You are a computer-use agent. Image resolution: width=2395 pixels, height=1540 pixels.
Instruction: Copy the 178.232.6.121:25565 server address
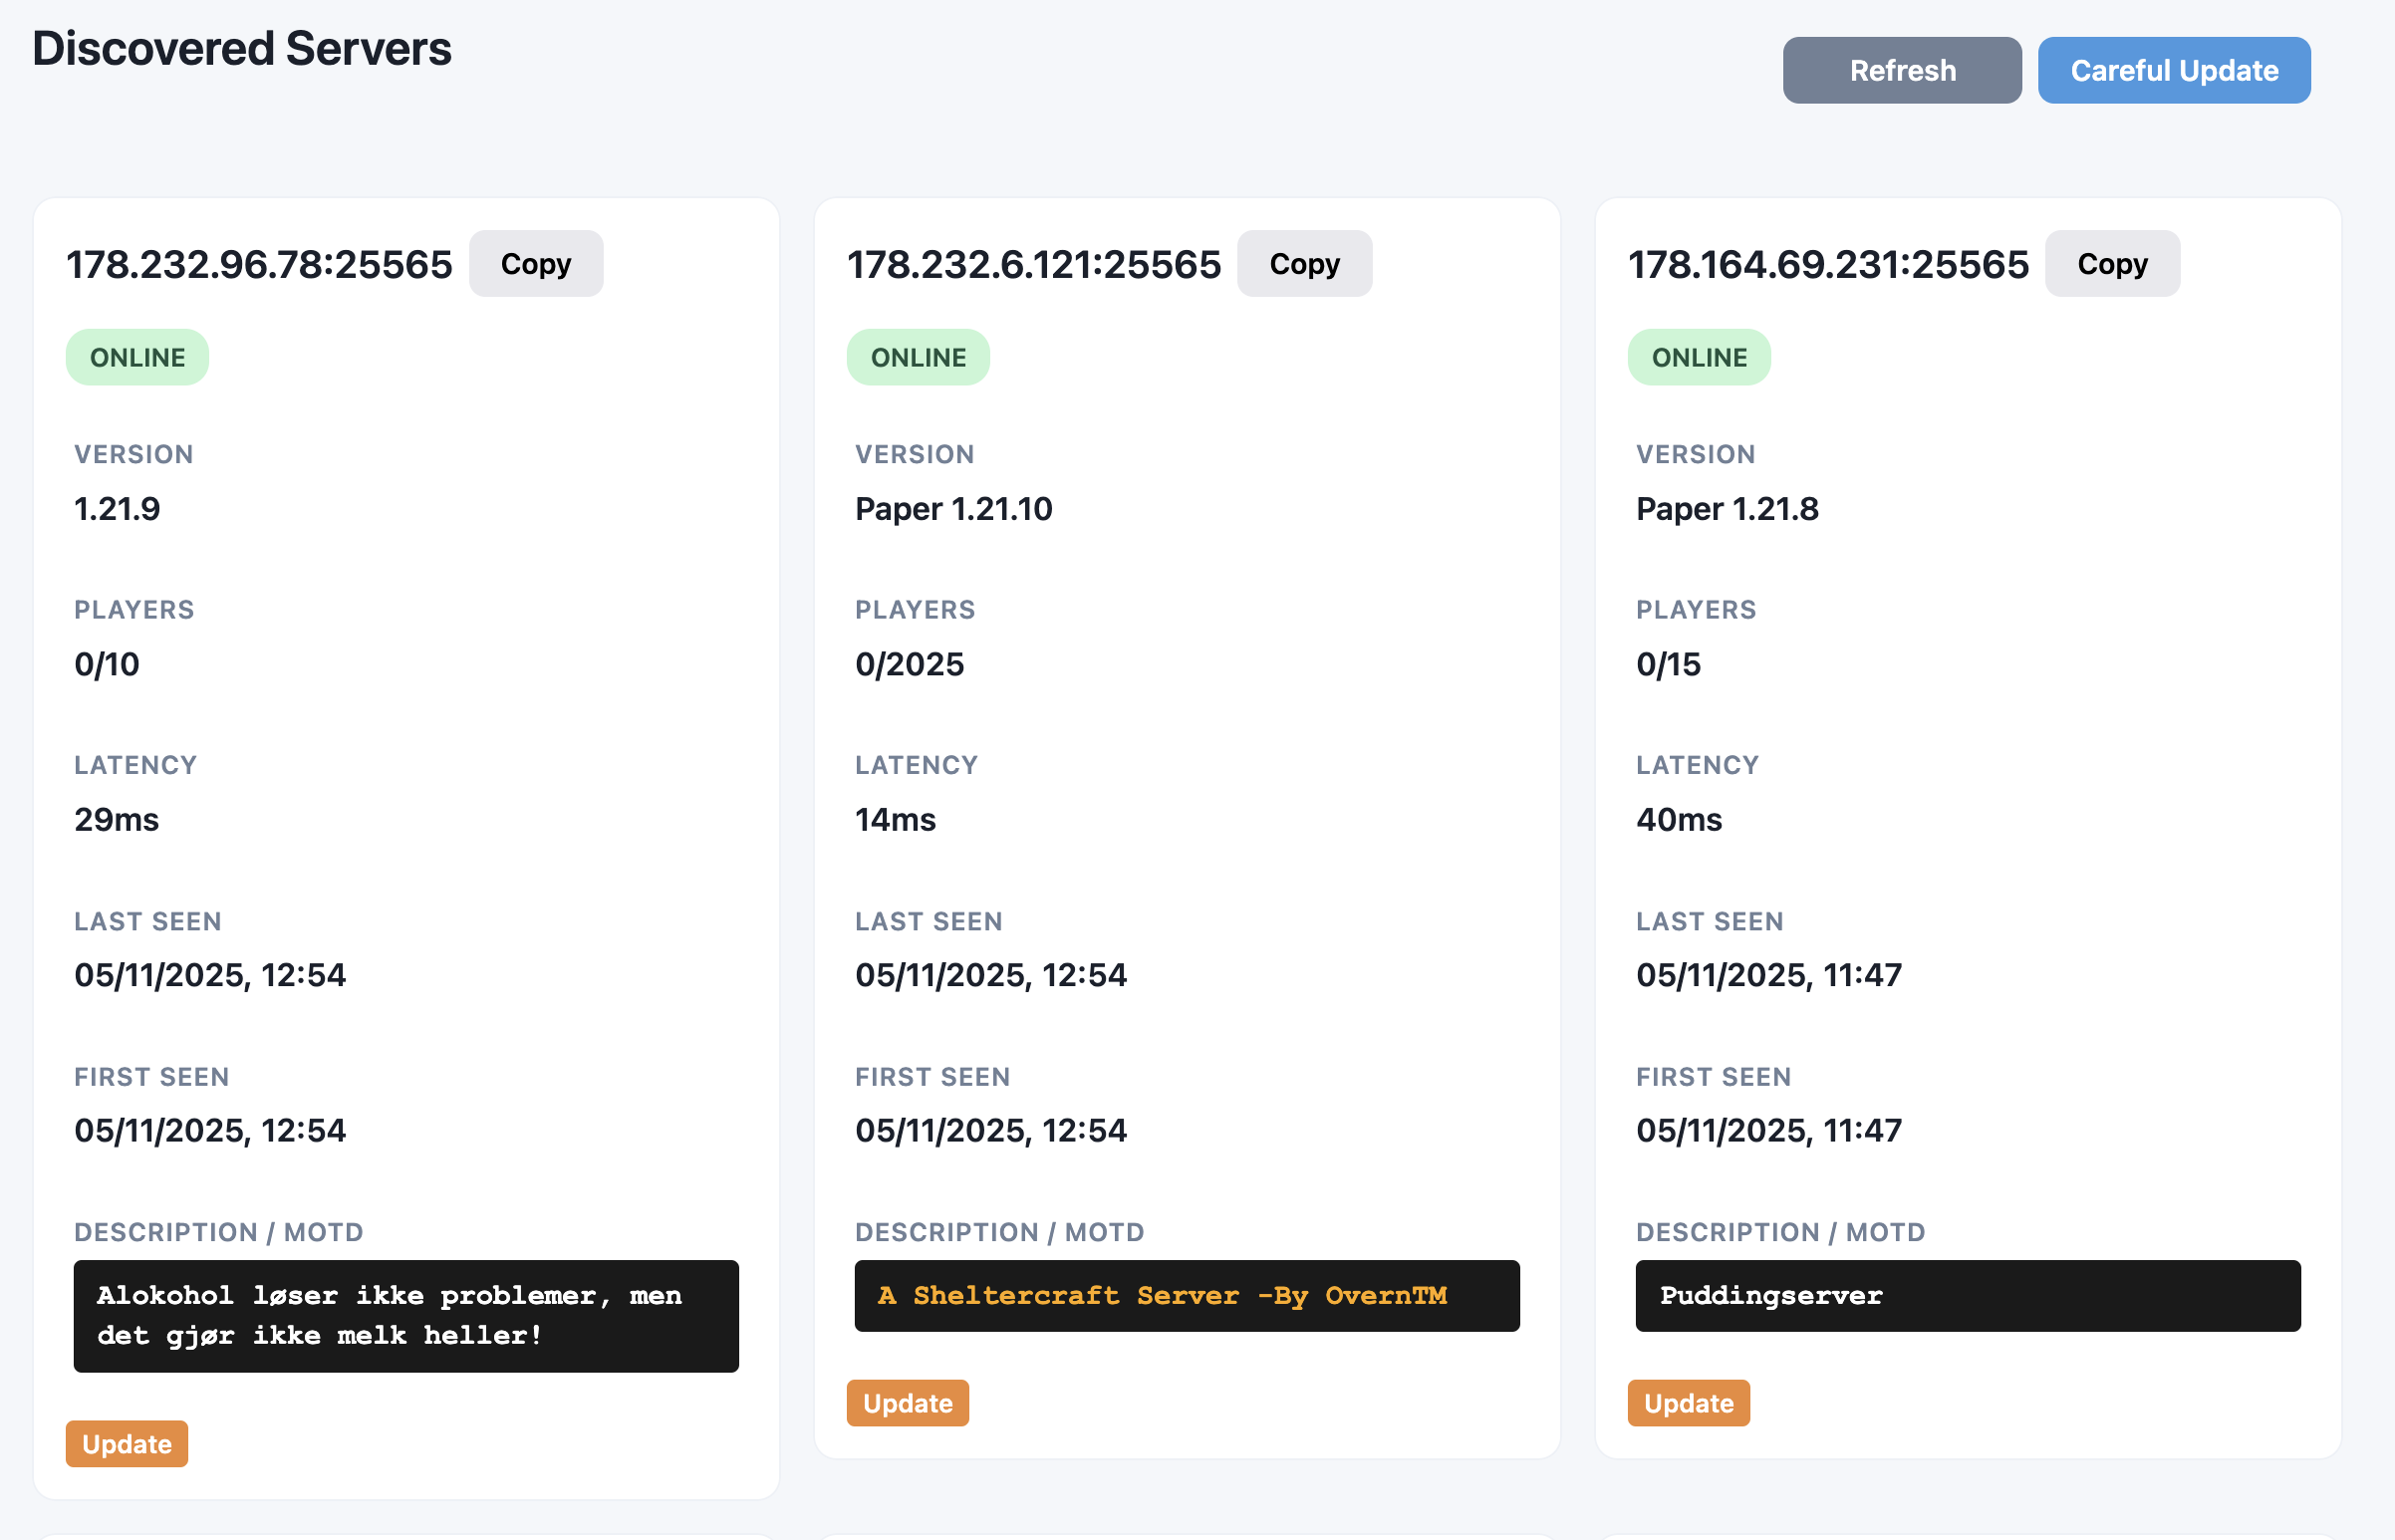(1304, 264)
